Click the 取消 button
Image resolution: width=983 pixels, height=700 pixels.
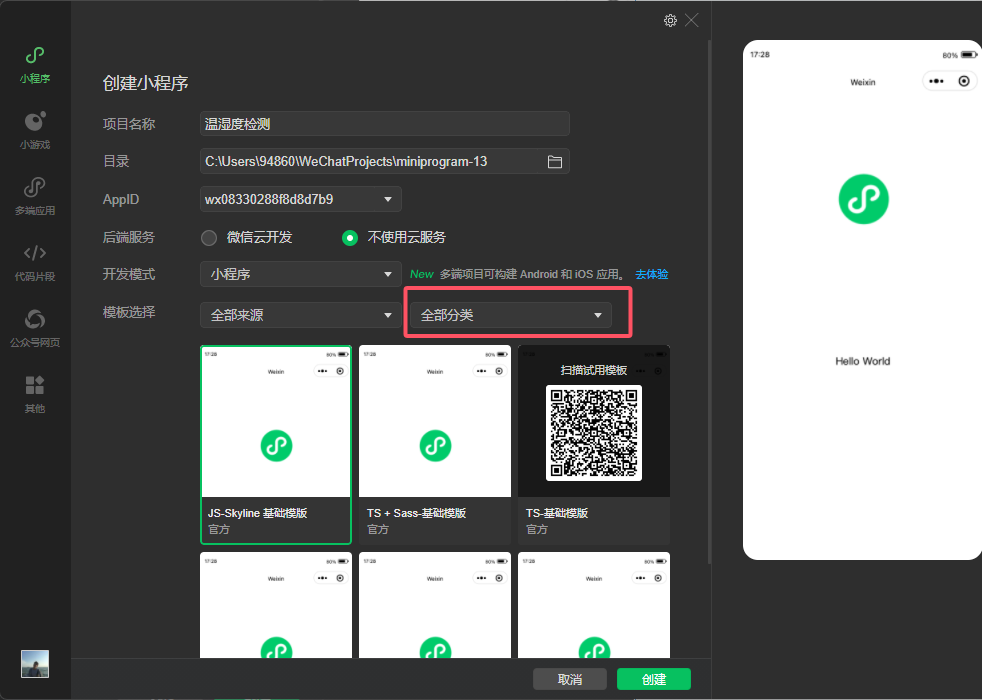[570, 679]
